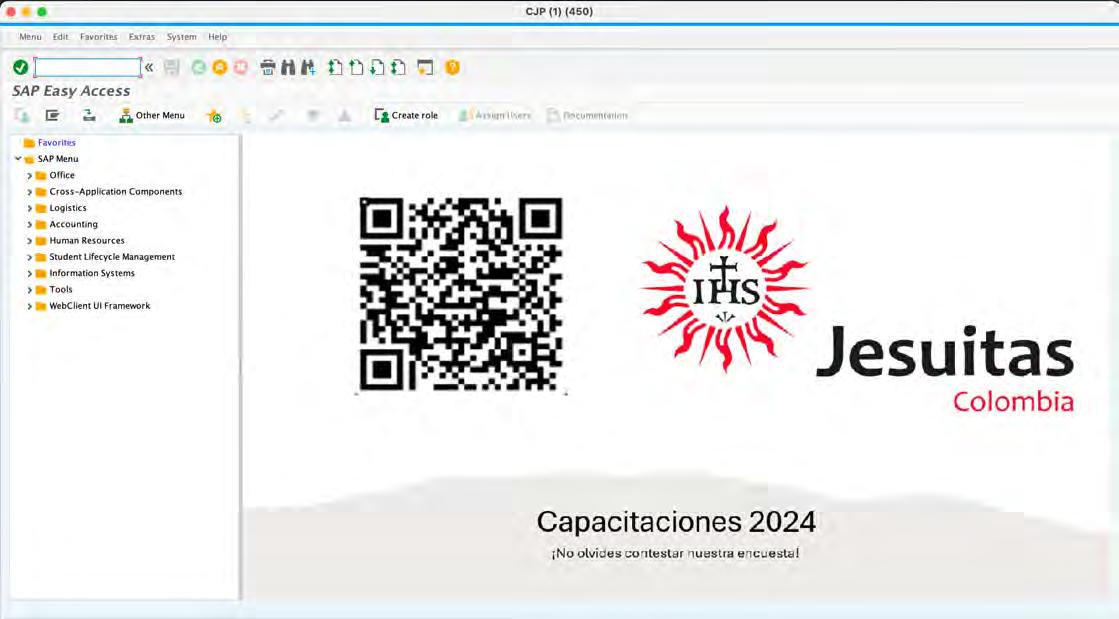Image resolution: width=1119 pixels, height=619 pixels.
Task: Click the User Menu icon
Action: pyautogui.click(x=22, y=115)
